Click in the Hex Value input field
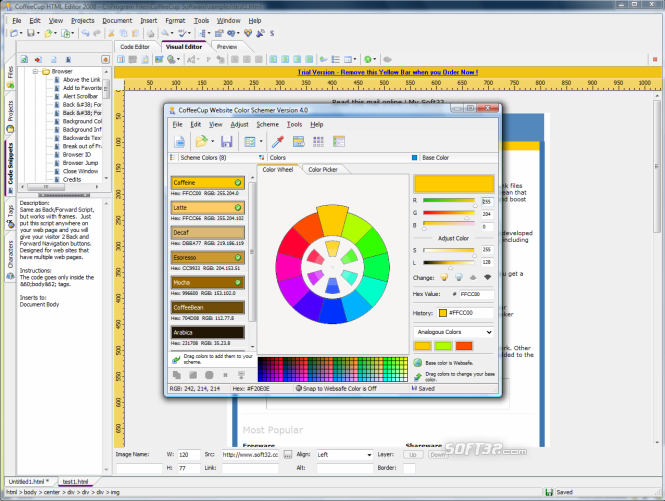This screenshot has width=665, height=501. point(477,294)
